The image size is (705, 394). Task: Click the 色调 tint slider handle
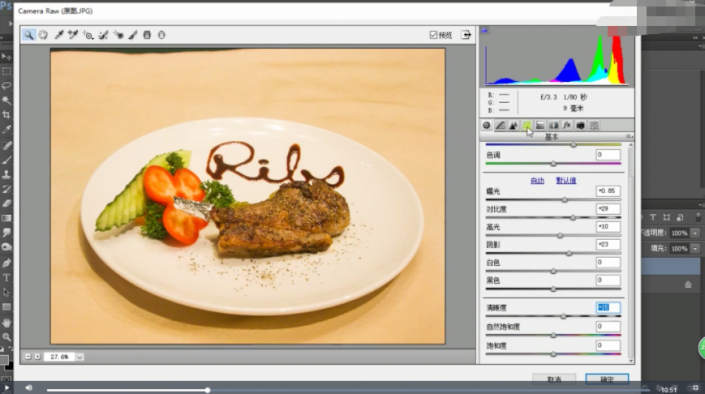tap(553, 164)
